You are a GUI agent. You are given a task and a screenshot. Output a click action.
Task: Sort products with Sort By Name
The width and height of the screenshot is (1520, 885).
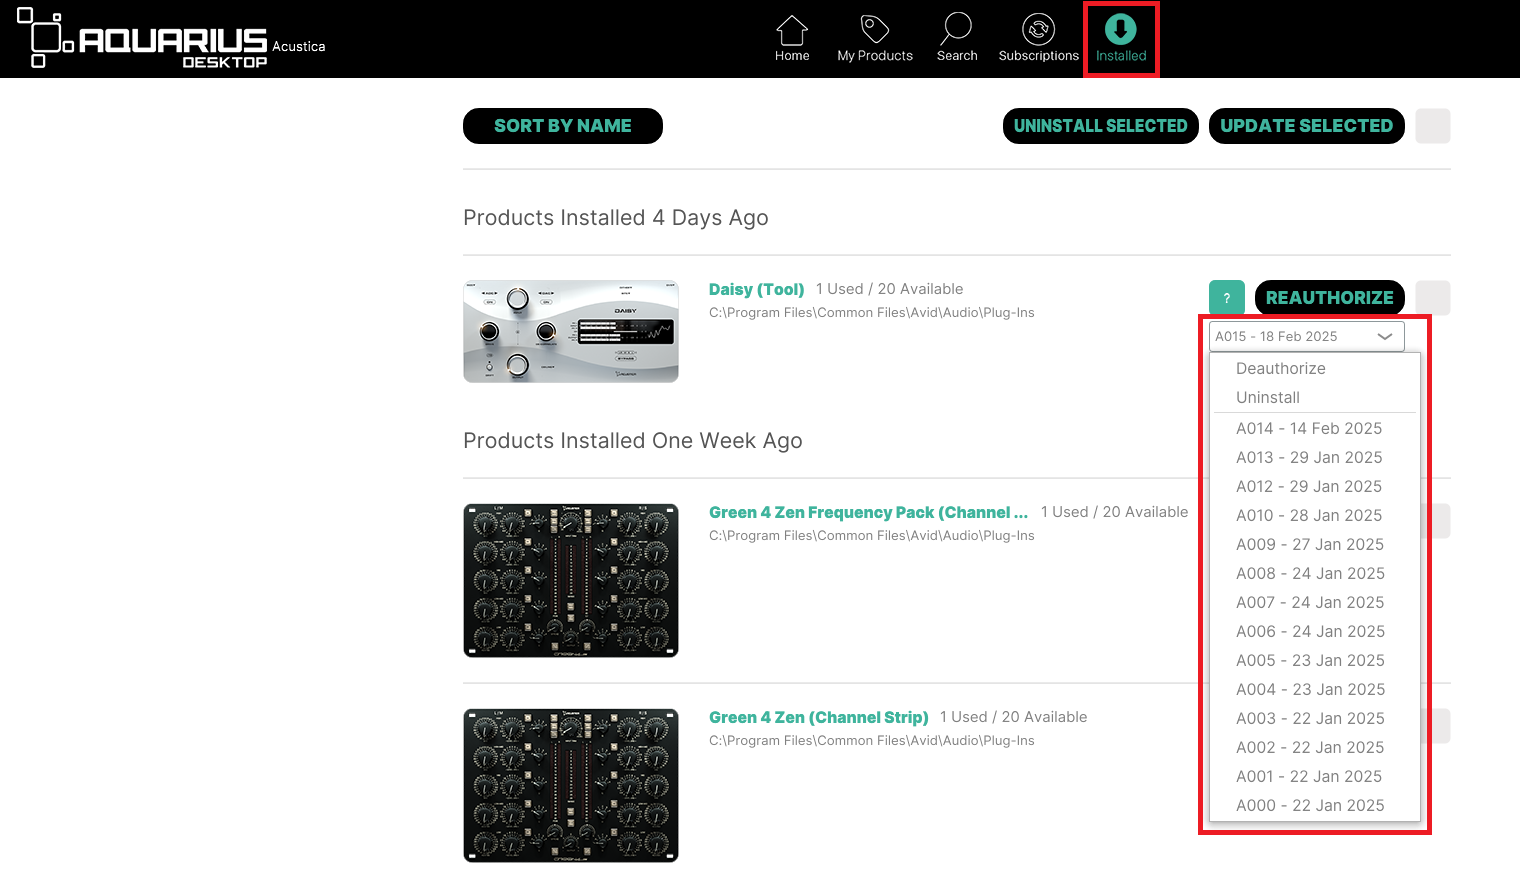click(x=563, y=126)
